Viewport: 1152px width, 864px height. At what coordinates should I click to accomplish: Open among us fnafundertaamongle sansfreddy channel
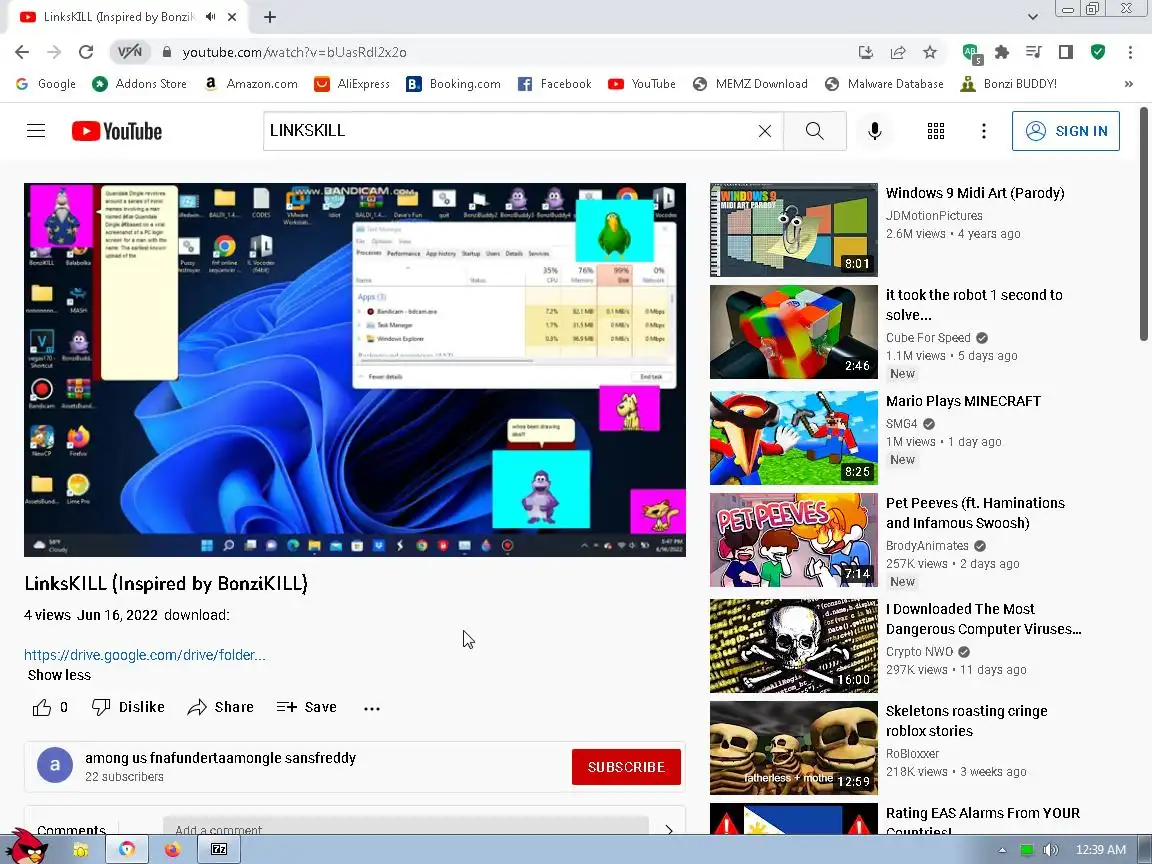tap(220, 758)
